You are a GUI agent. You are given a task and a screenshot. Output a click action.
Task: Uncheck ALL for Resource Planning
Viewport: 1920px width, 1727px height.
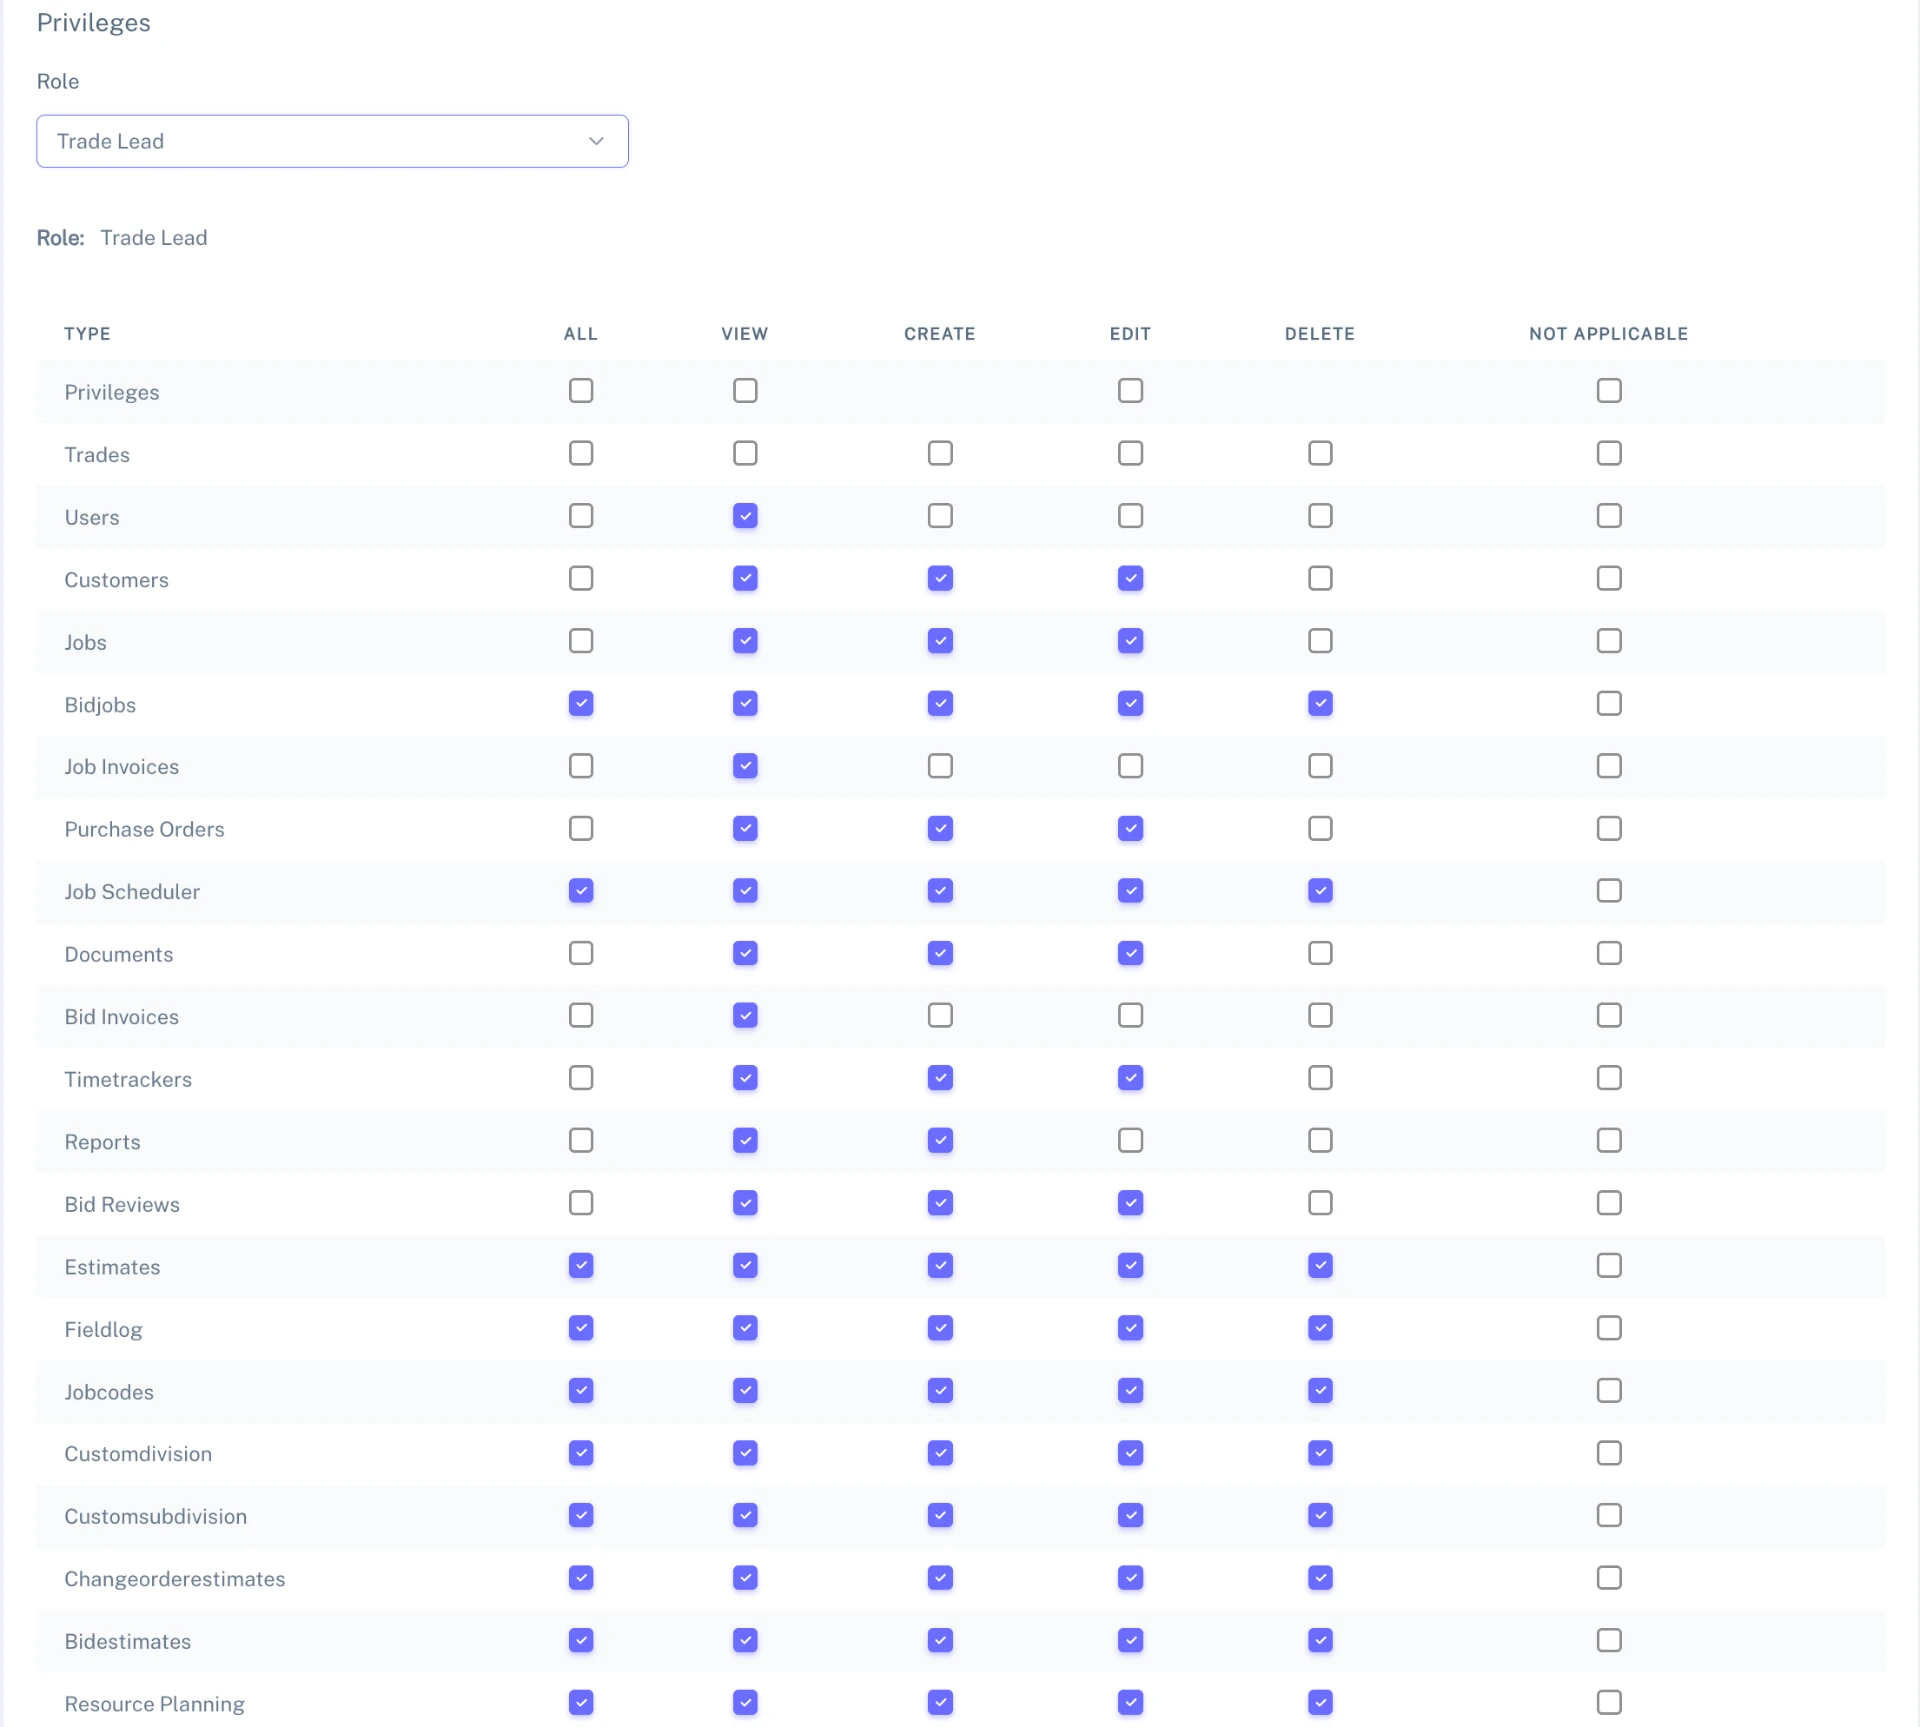tap(581, 1702)
